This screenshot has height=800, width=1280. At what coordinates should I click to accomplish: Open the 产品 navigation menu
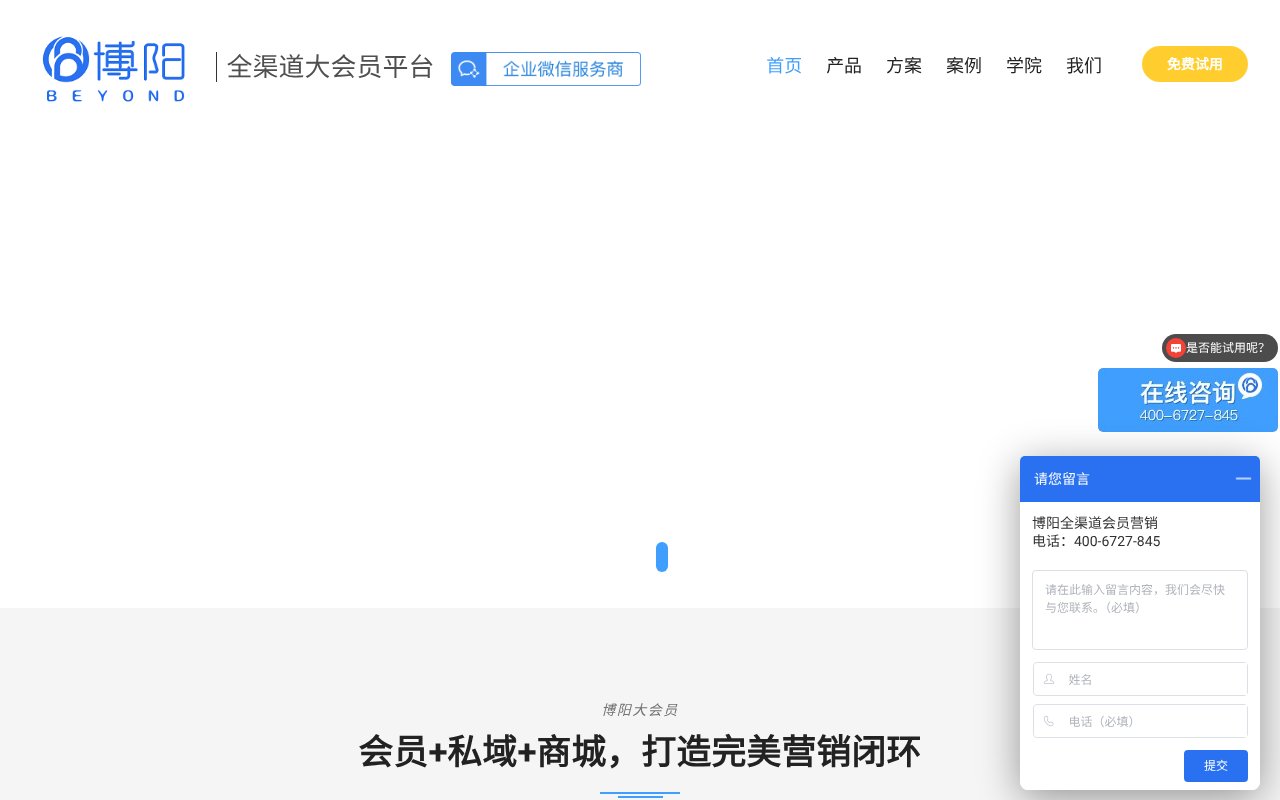pyautogui.click(x=844, y=65)
